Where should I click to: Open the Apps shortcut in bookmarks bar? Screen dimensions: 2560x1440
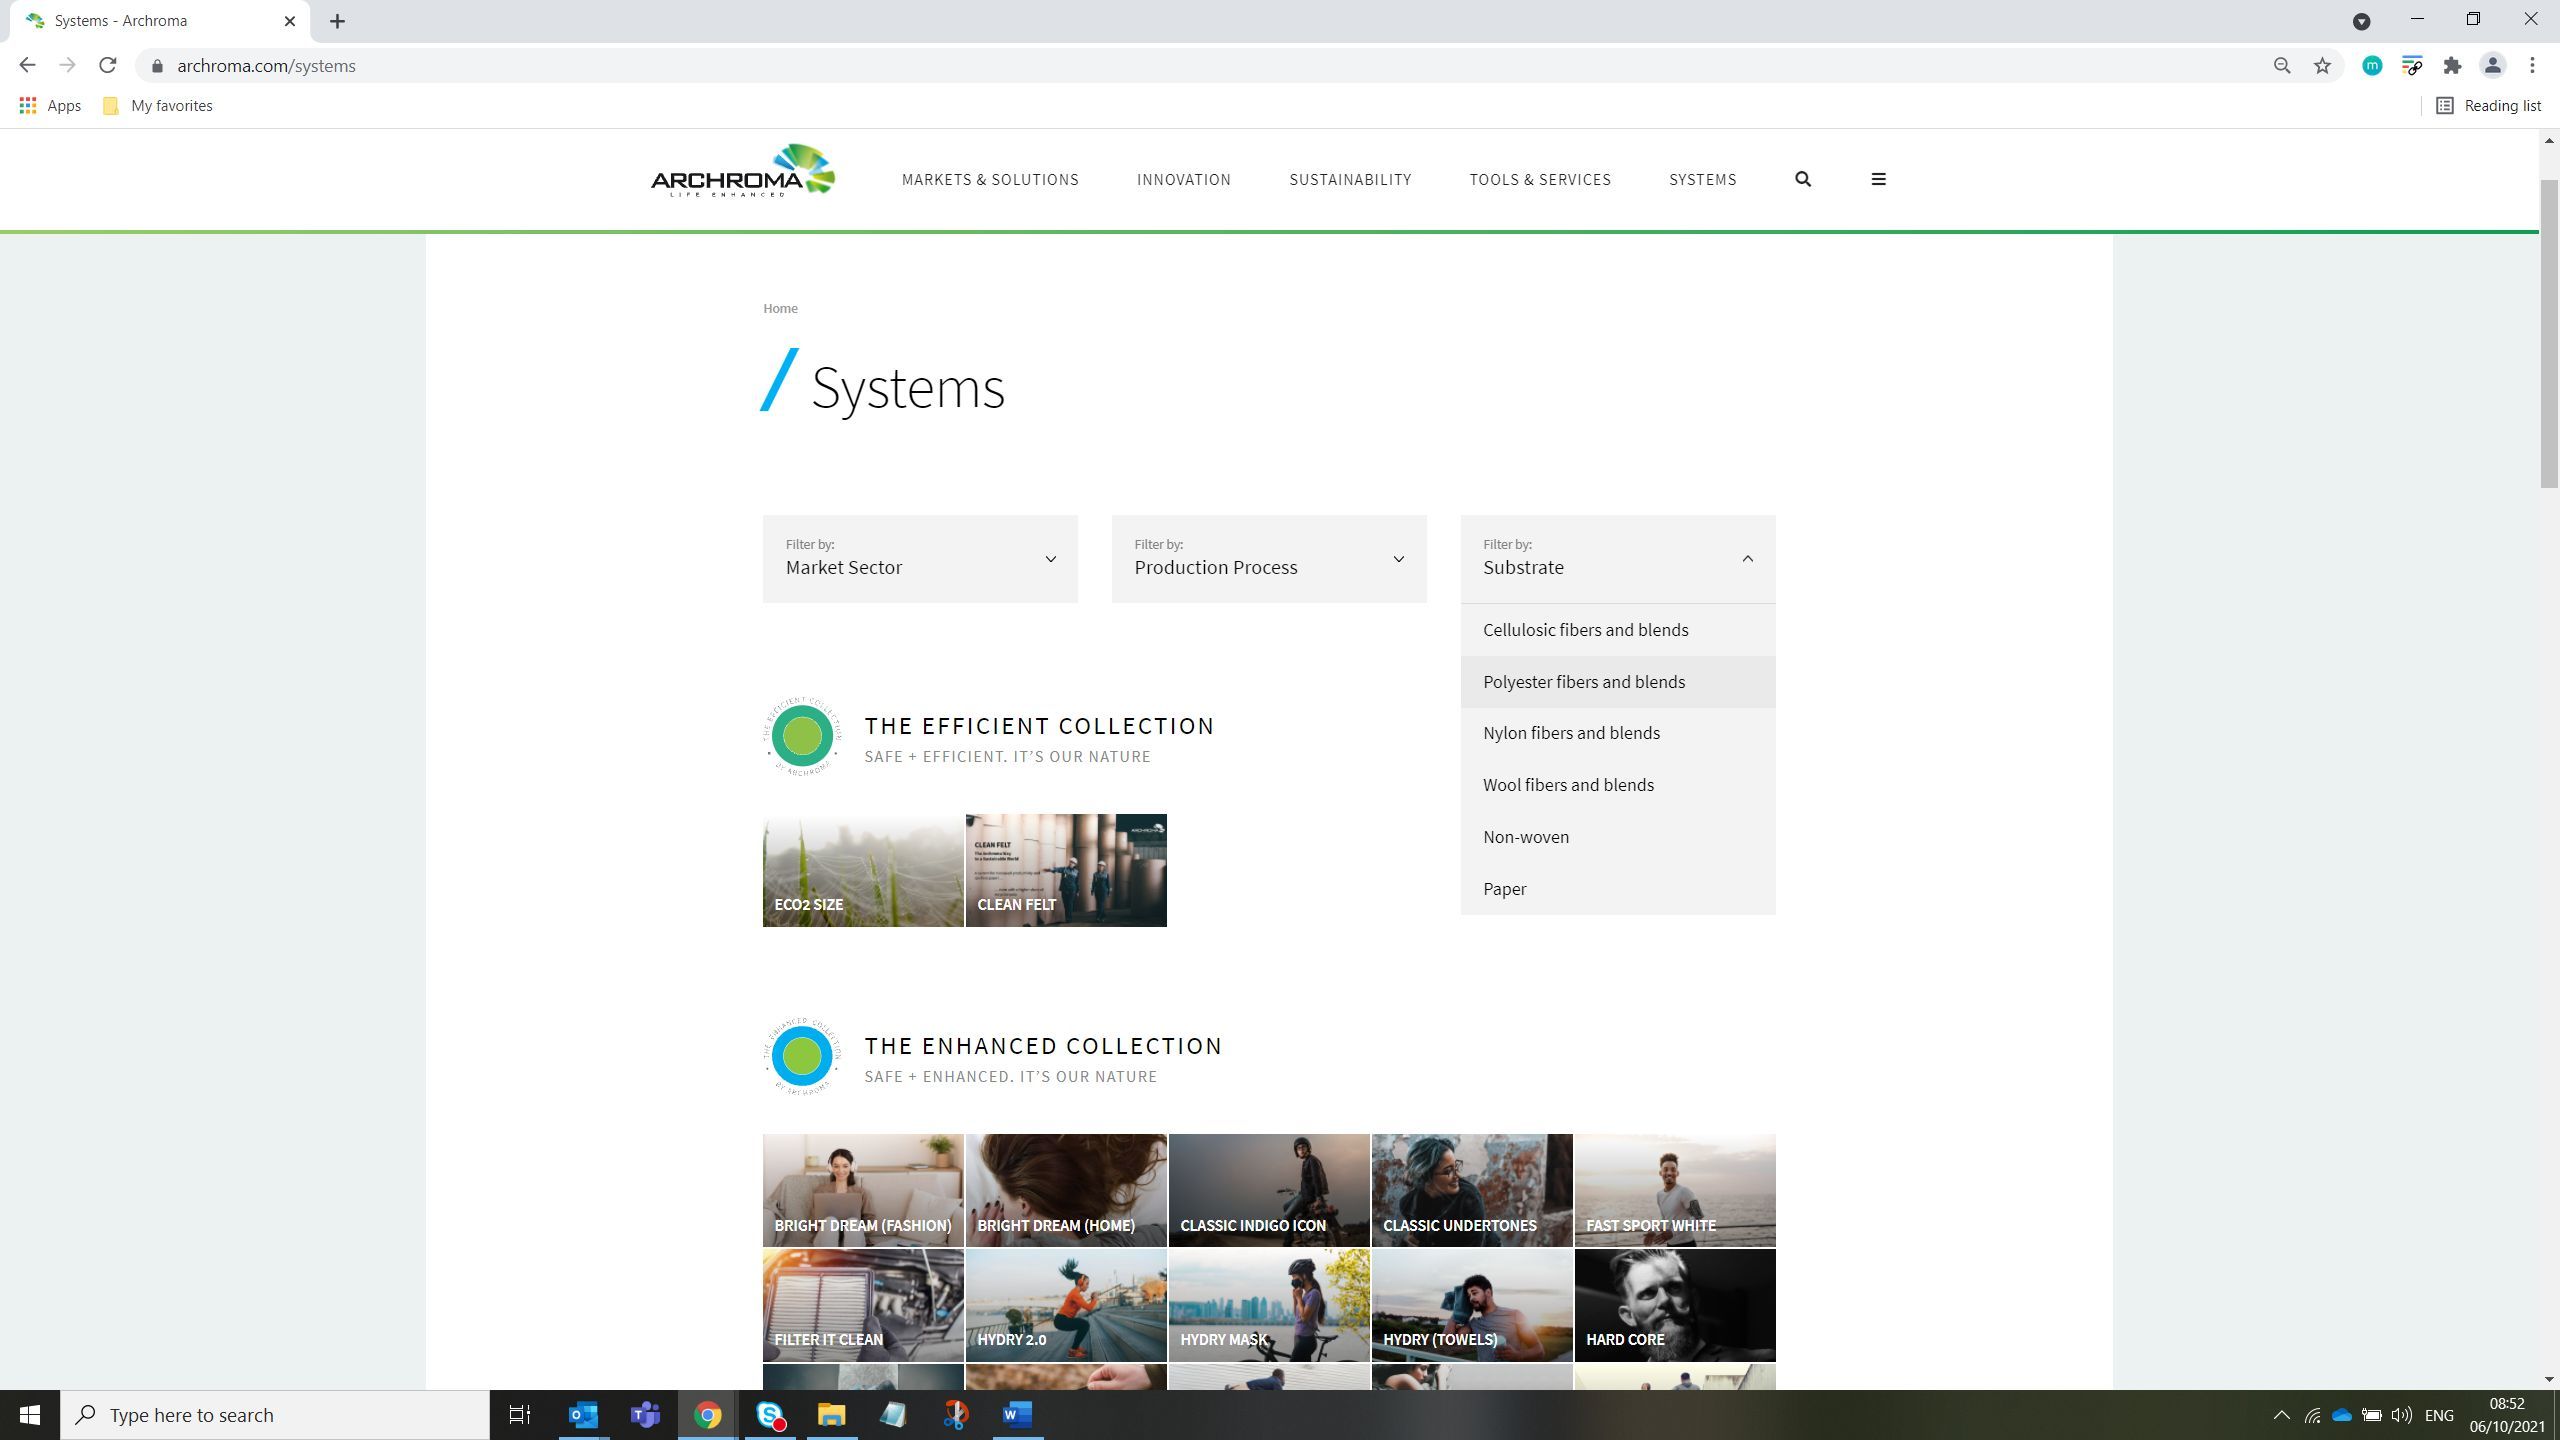click(50, 105)
